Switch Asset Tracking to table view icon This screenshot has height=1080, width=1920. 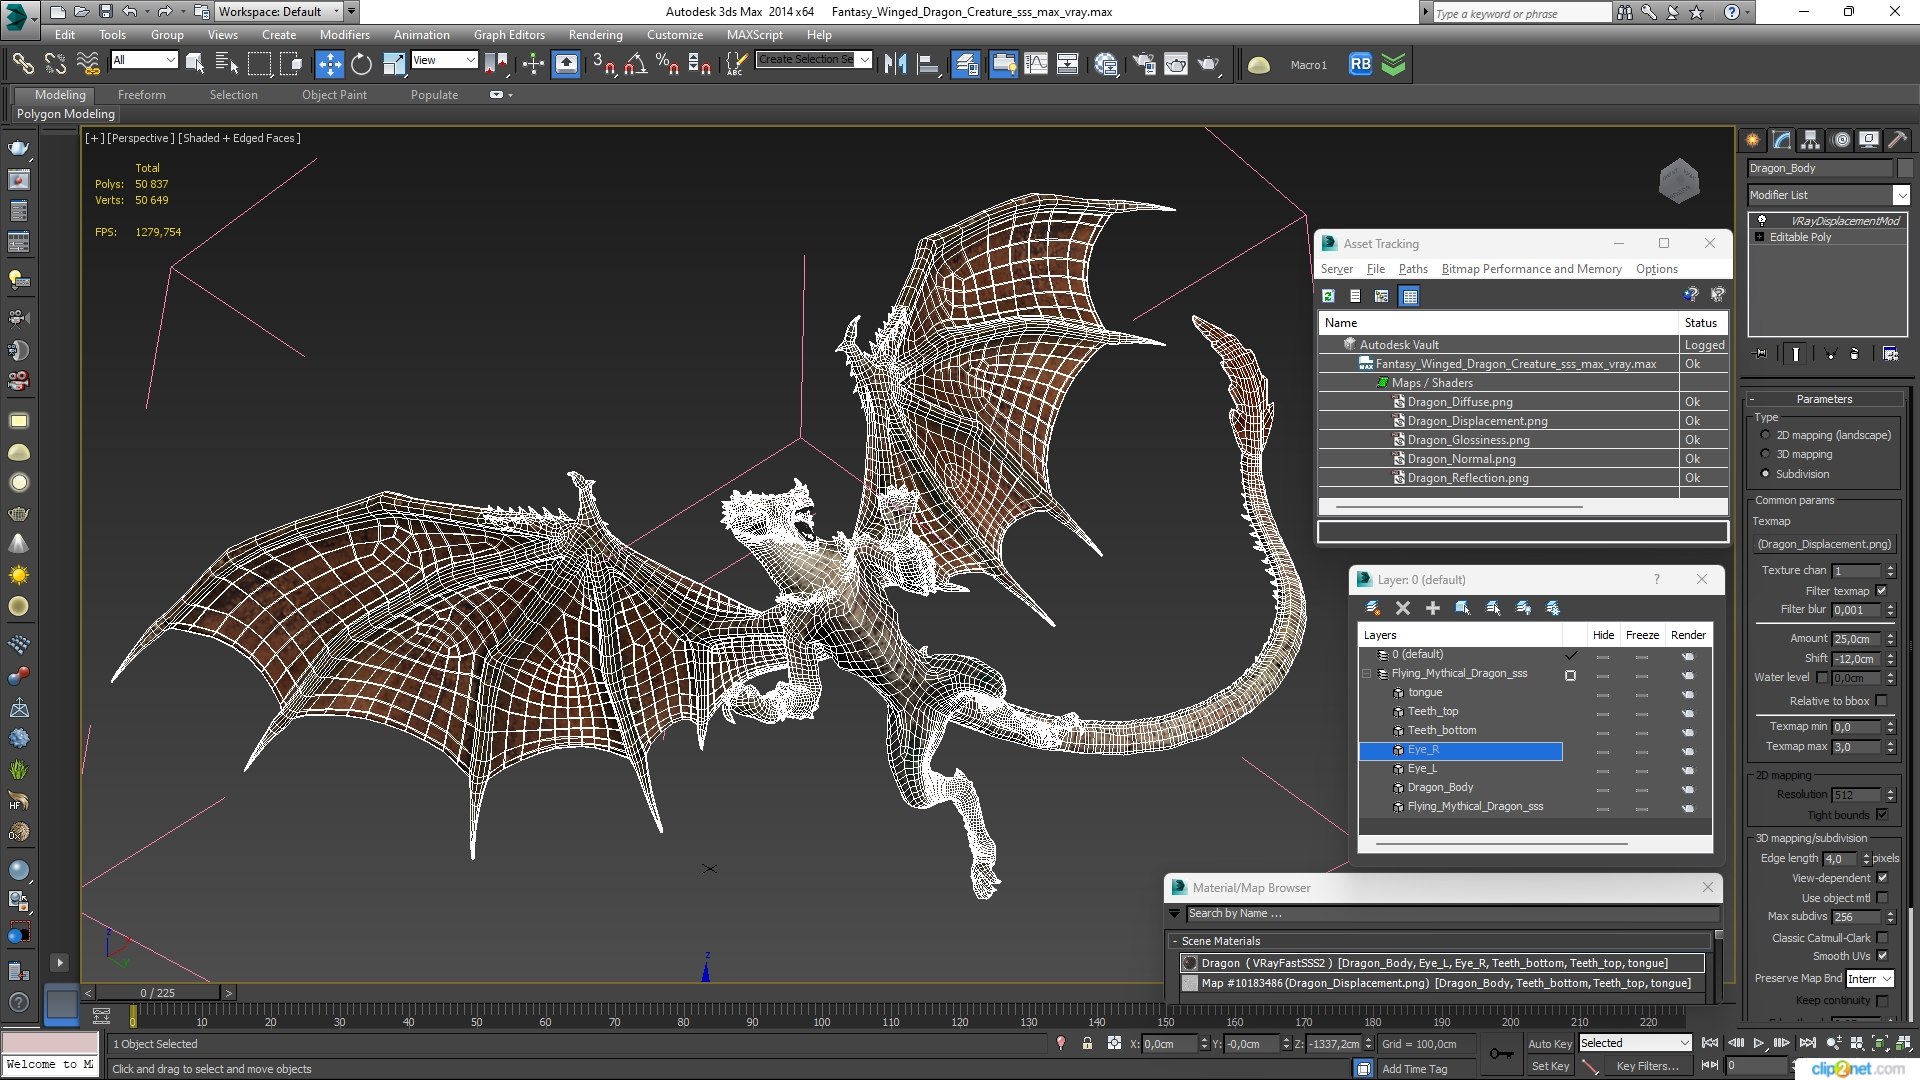[x=1410, y=296]
